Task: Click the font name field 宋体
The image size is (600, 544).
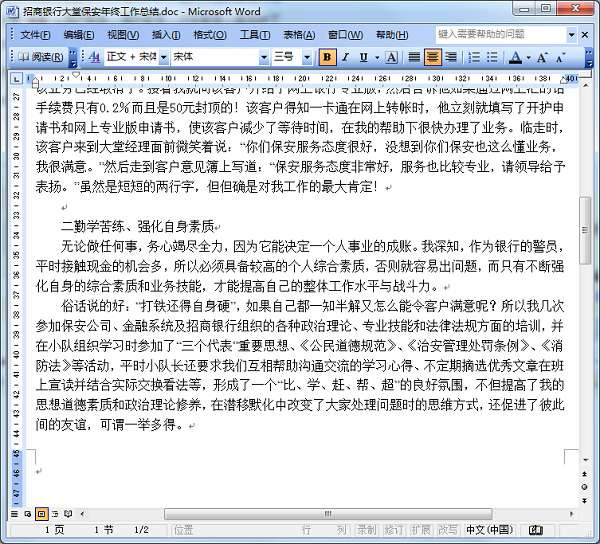Action: (x=215, y=57)
